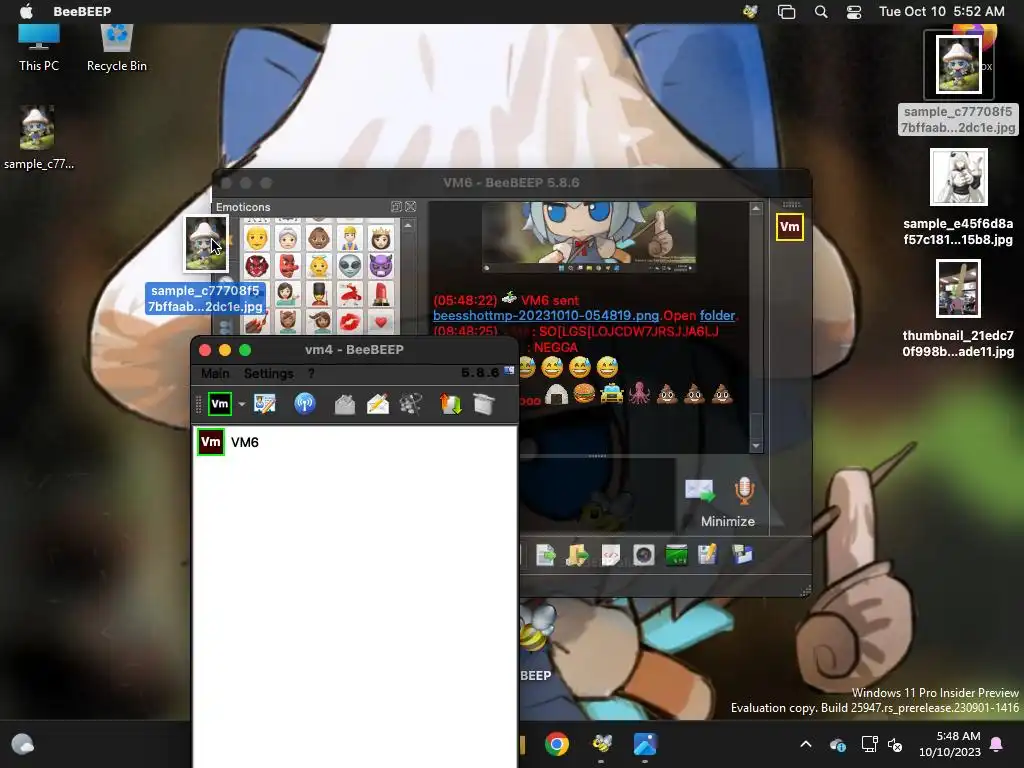
Task: Select the heart love letter emoticon
Action: pyautogui.click(x=381, y=322)
